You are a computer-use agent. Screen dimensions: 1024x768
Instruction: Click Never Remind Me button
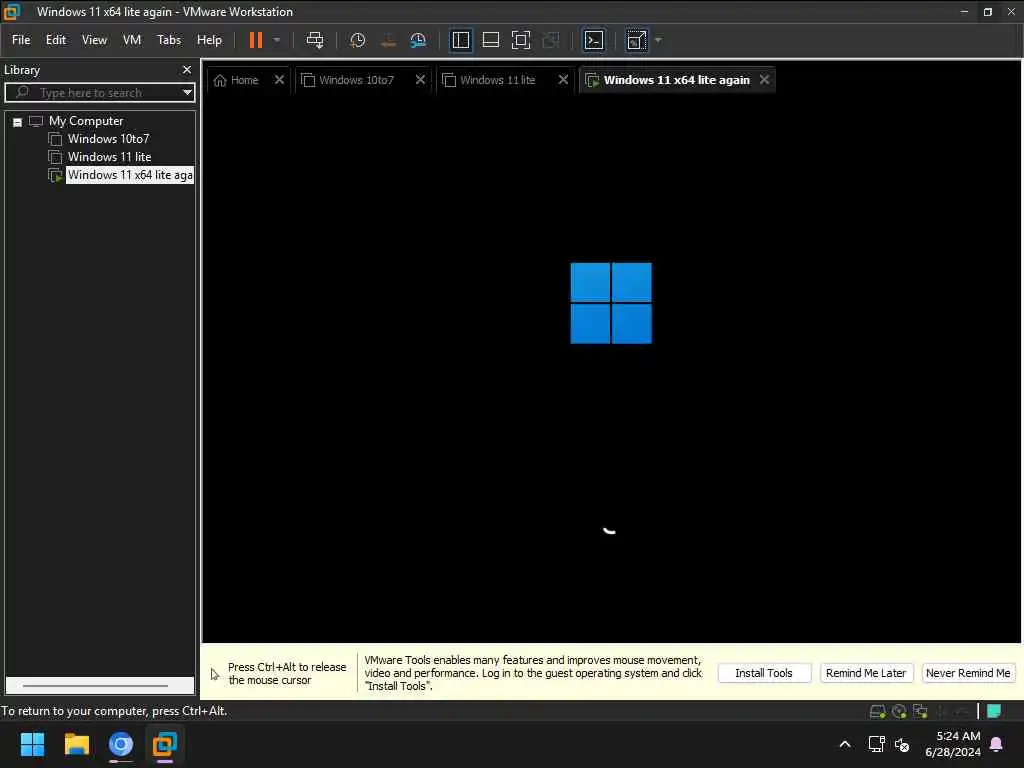point(968,673)
